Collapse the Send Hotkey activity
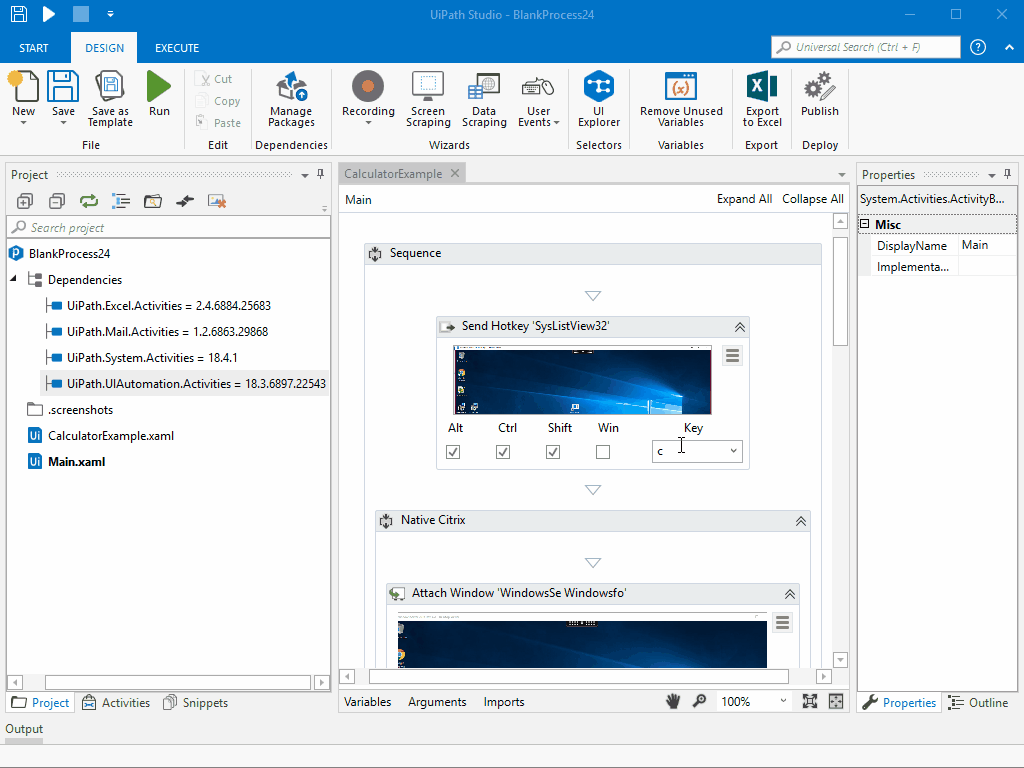1024x768 pixels. click(739, 327)
